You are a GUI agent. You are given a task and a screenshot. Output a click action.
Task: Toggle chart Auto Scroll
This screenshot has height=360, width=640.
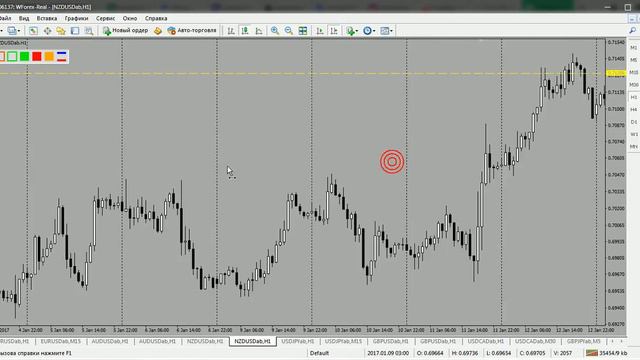click(320, 31)
